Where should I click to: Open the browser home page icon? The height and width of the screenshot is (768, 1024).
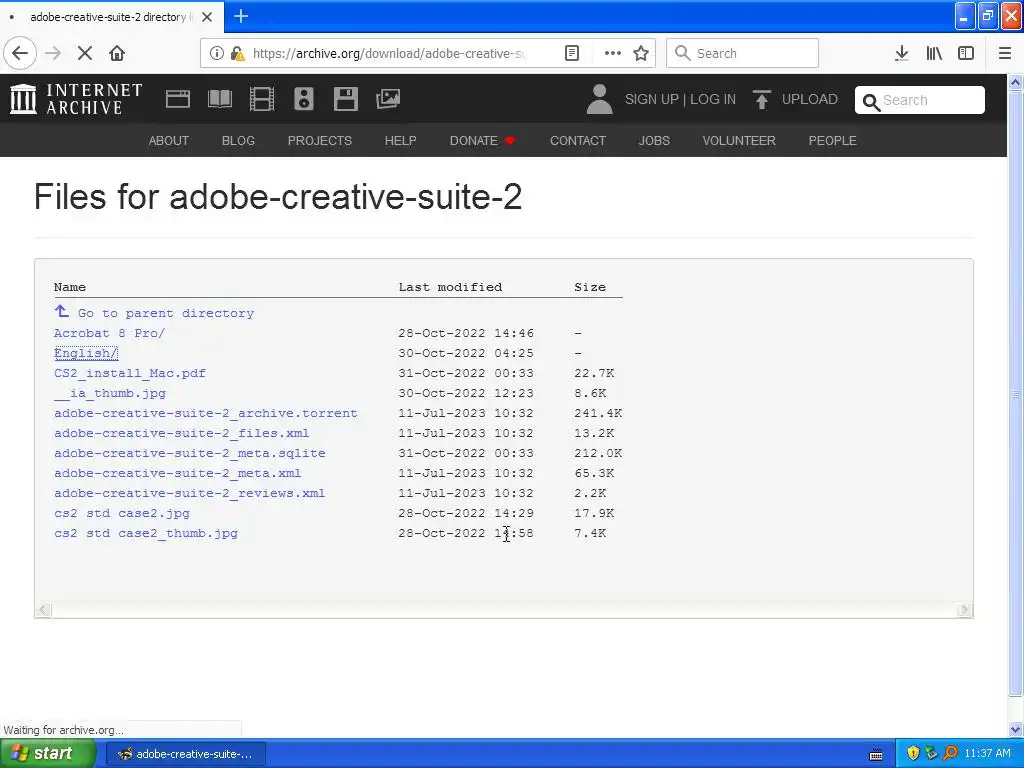pos(117,53)
